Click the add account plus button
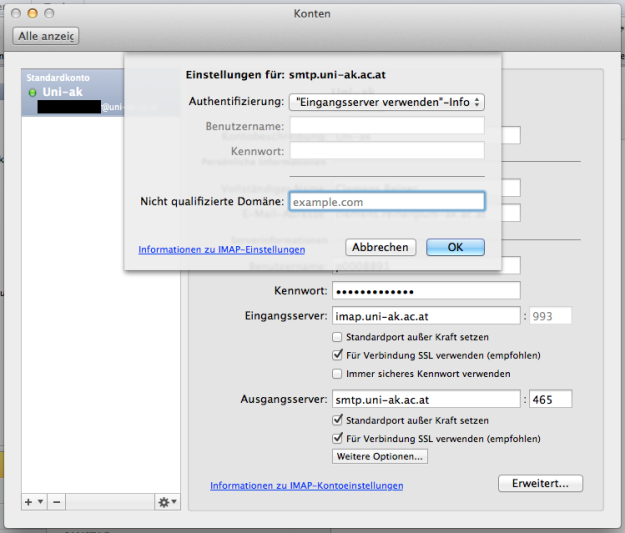 pos(28,501)
